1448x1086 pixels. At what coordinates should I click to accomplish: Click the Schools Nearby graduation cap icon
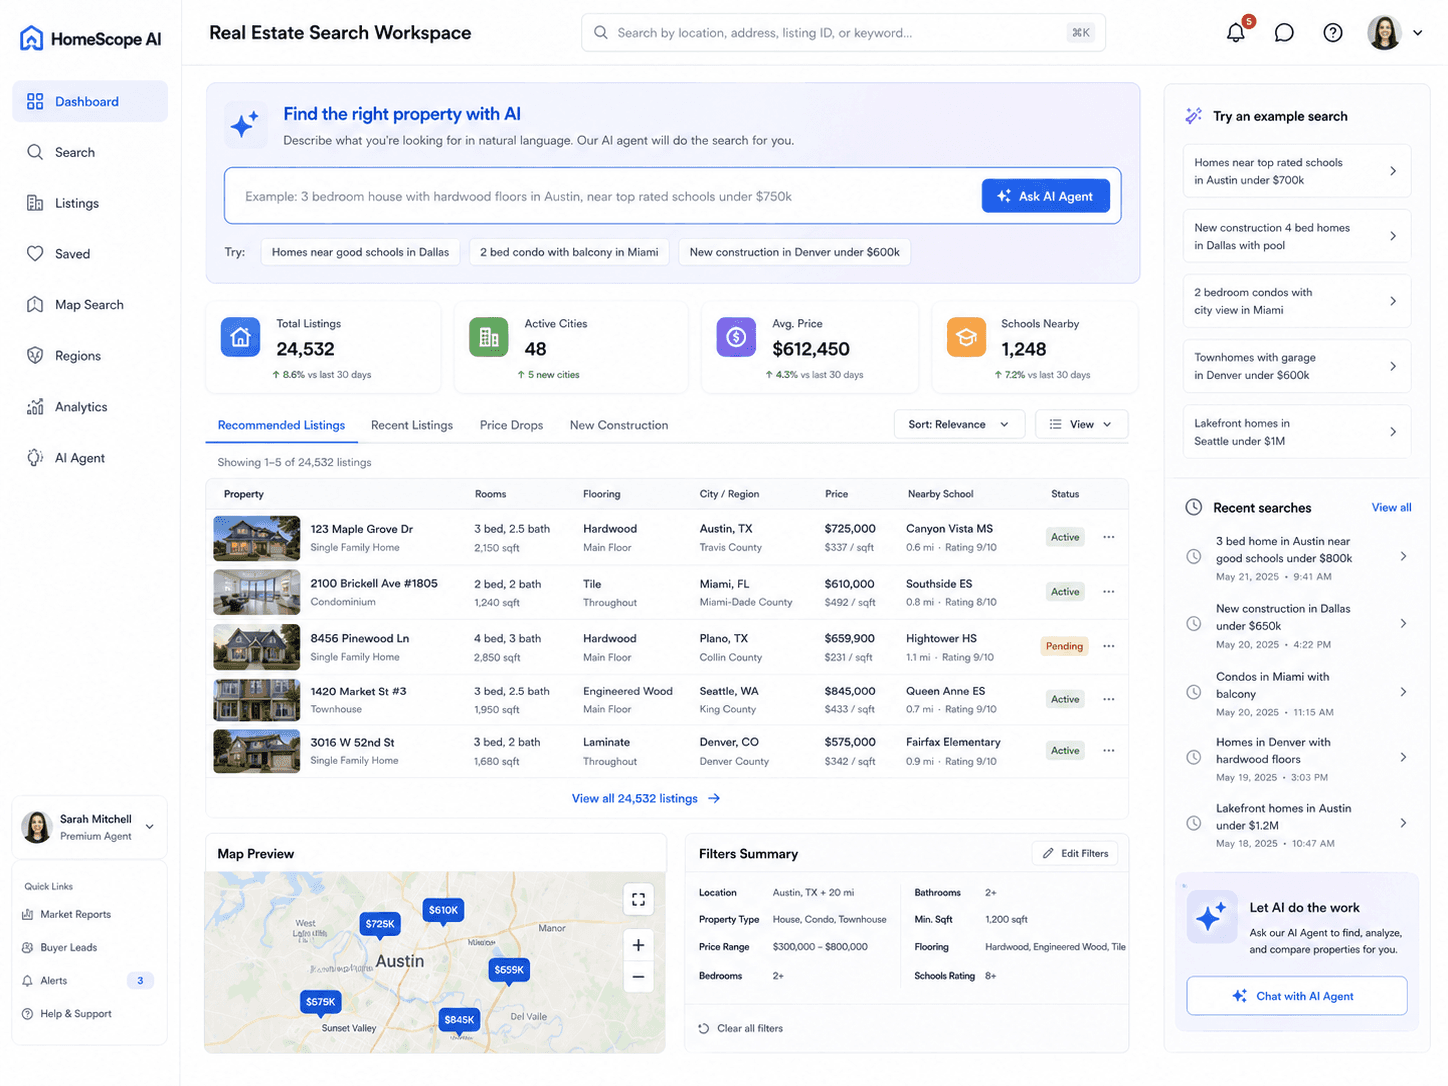point(966,337)
